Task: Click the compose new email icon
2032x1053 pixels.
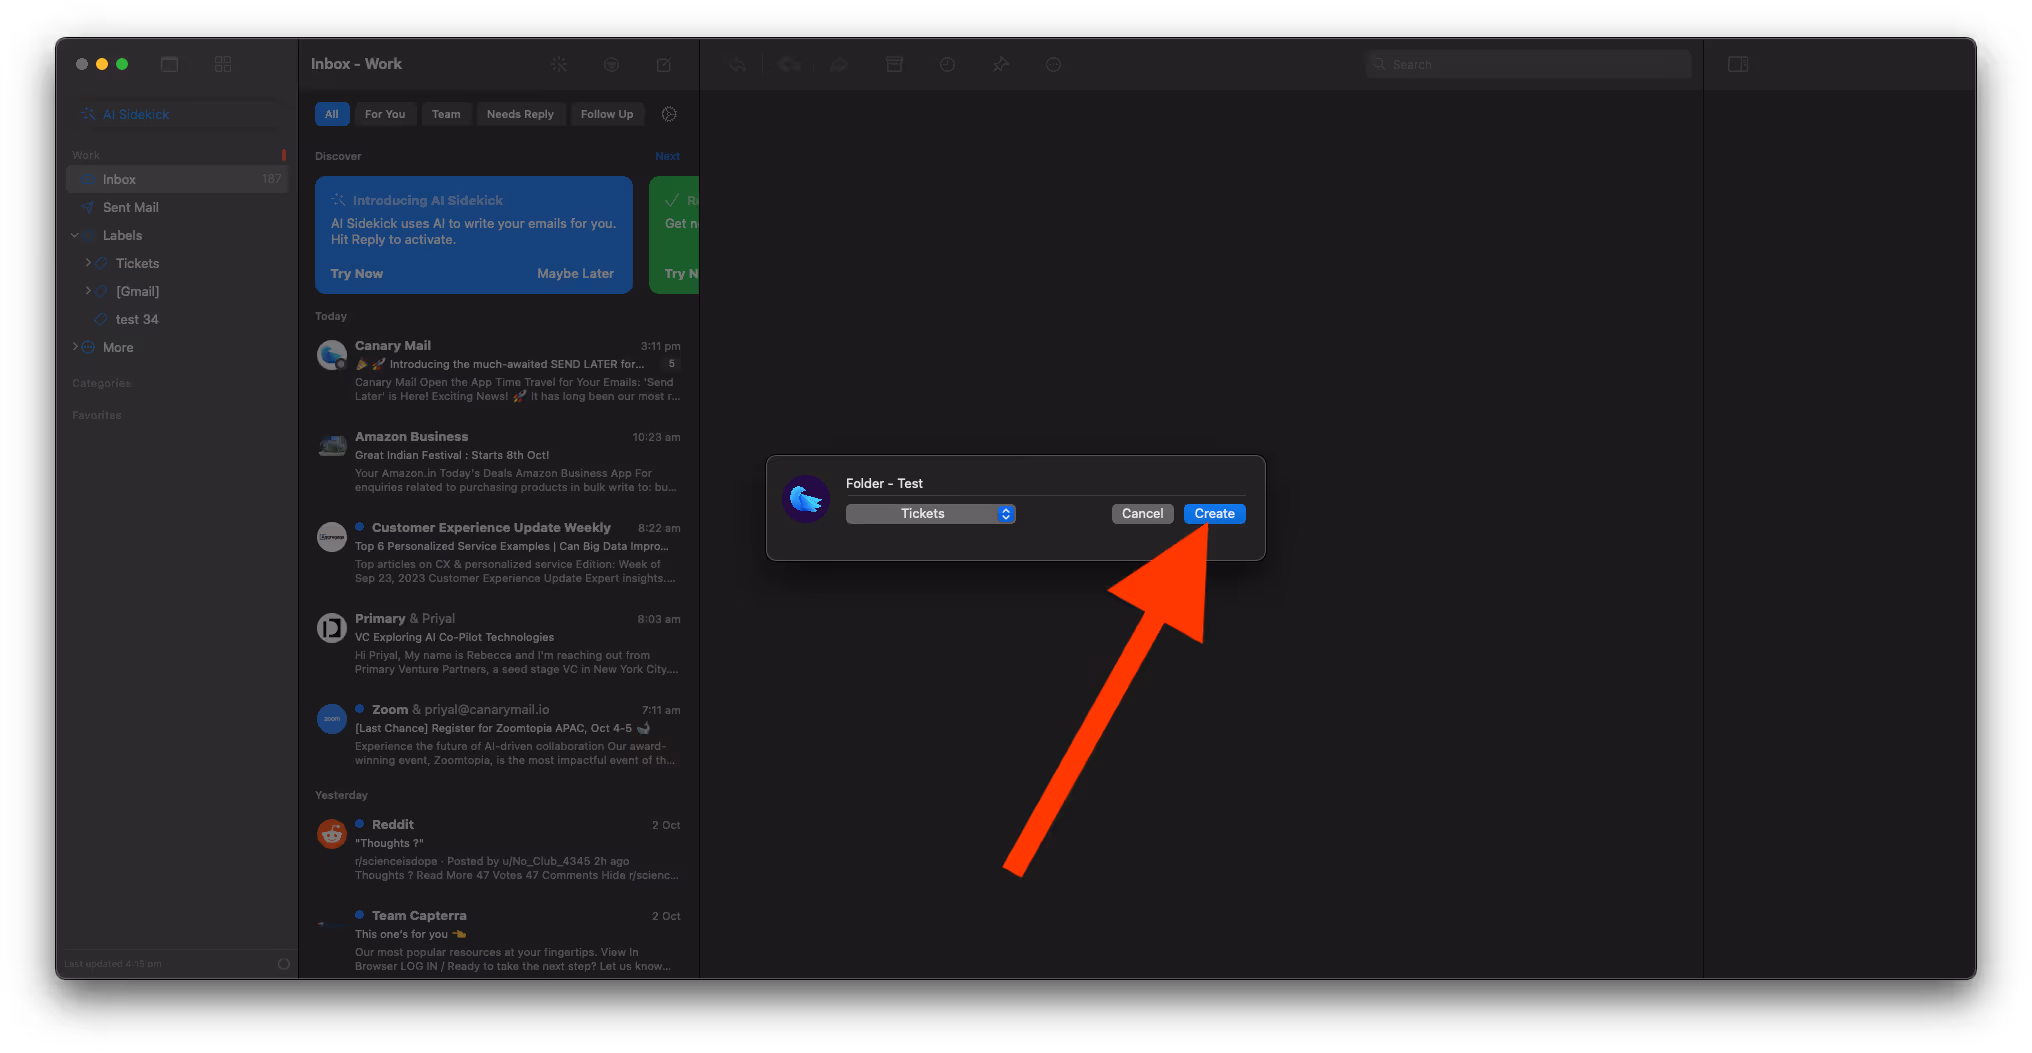Action: (664, 64)
